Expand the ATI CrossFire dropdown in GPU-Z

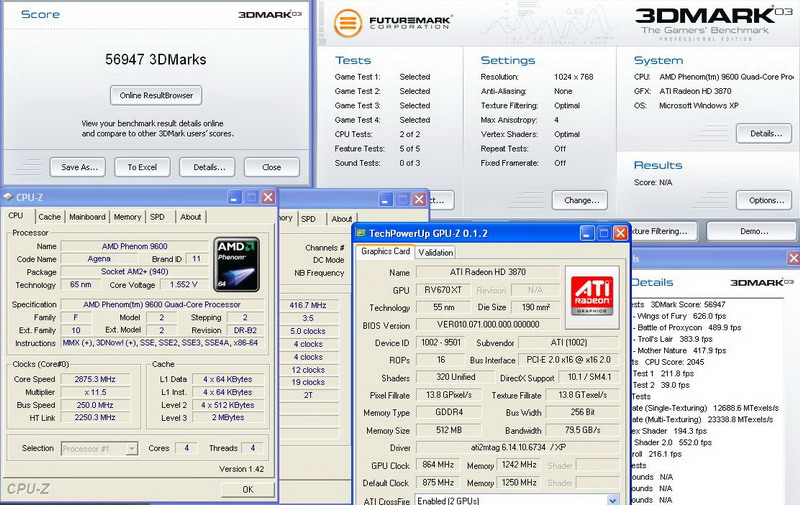[613, 500]
